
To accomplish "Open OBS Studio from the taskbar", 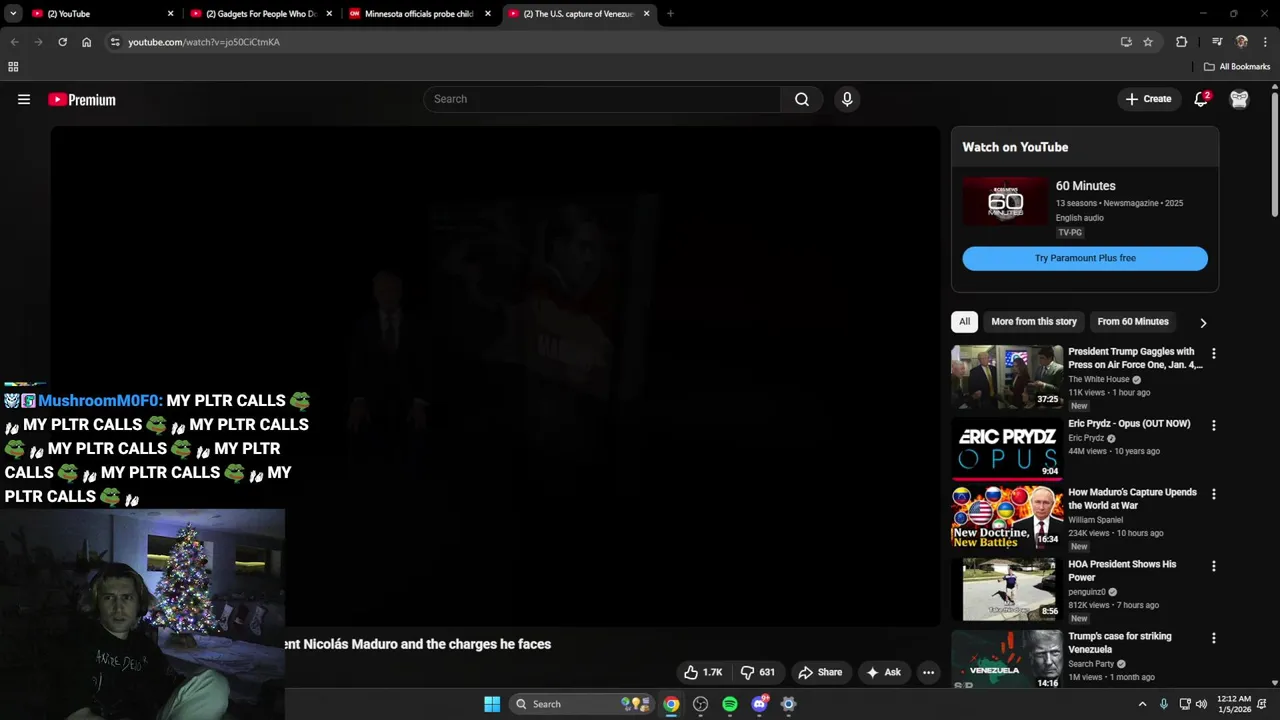I will point(701,704).
